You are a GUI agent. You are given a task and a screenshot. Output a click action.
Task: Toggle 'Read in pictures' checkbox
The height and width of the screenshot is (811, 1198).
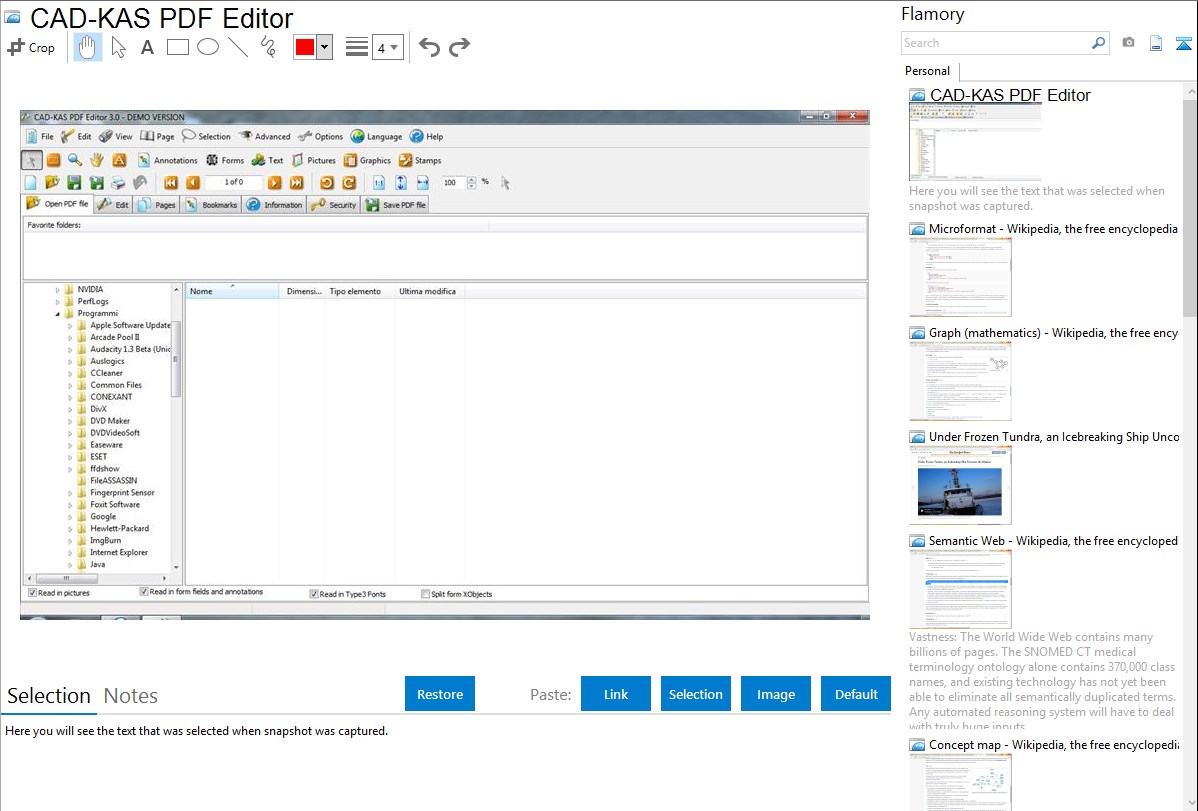click(32, 593)
